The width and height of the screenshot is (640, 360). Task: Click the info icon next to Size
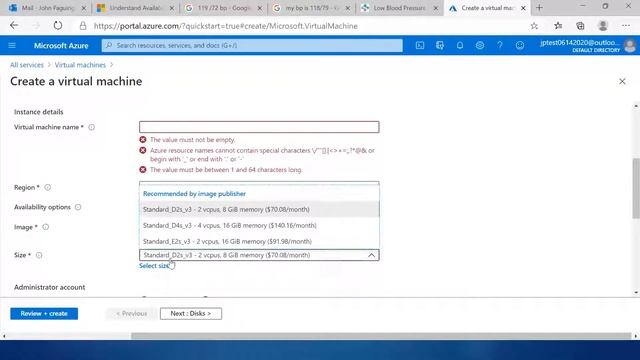pyautogui.click(x=39, y=255)
